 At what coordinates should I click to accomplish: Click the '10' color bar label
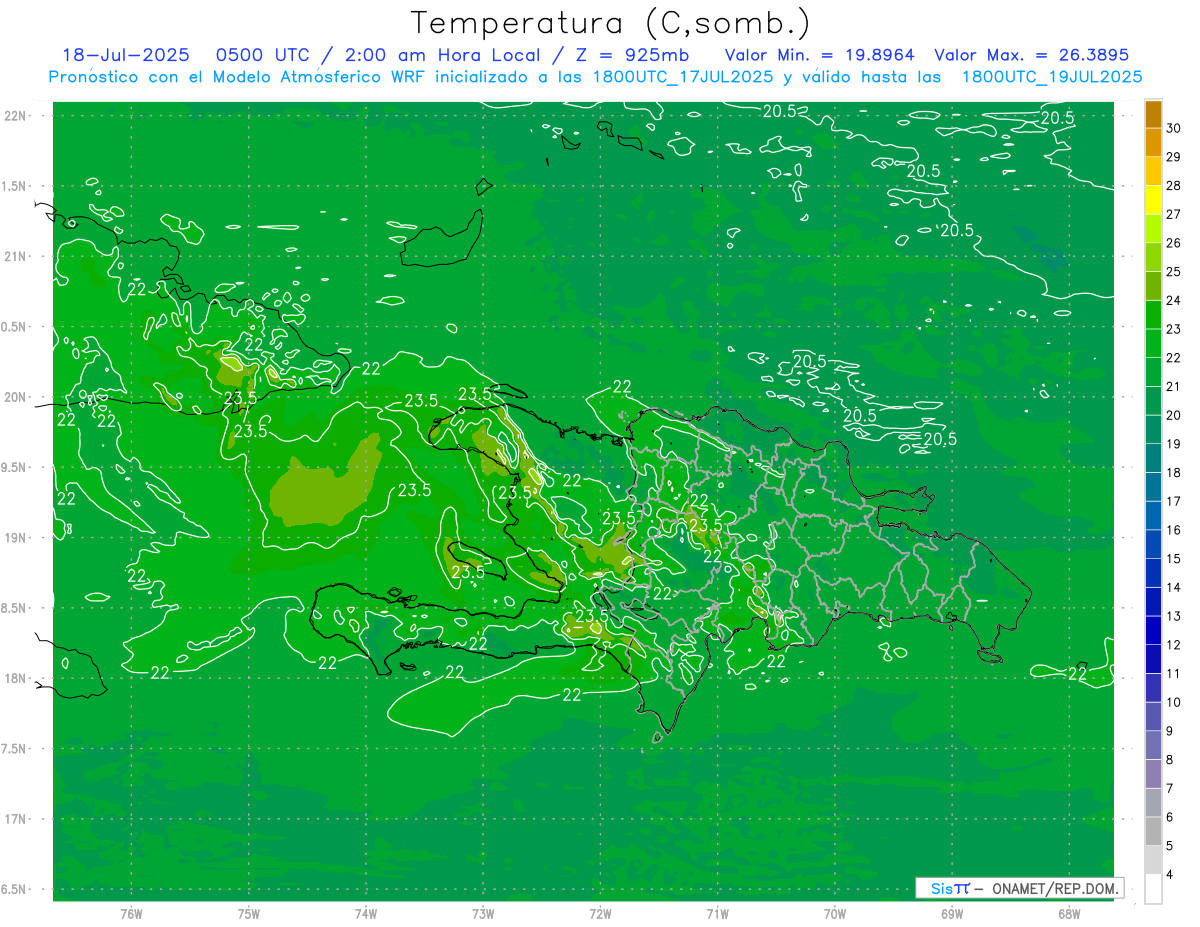click(x=1174, y=702)
